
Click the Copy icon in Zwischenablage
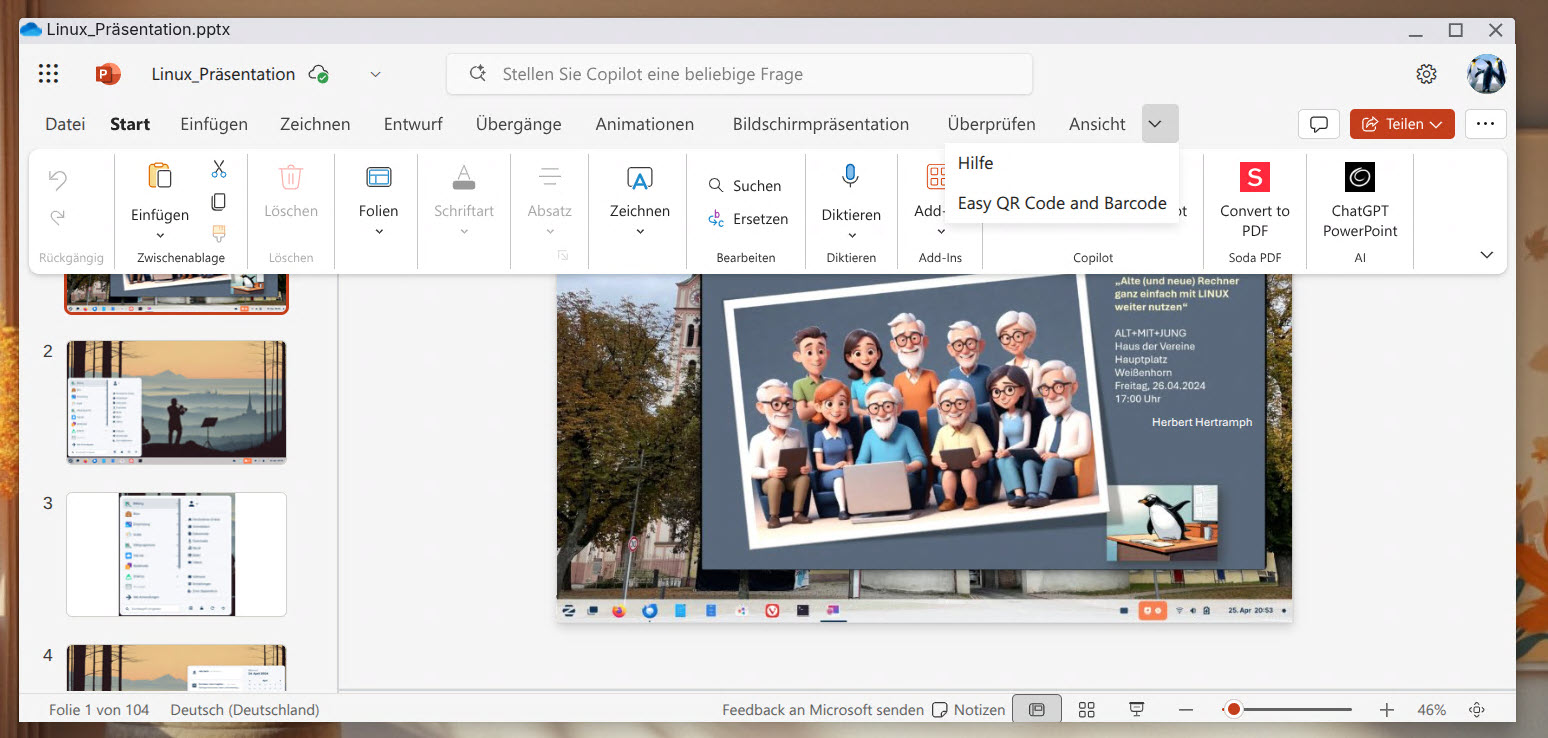pyautogui.click(x=218, y=202)
